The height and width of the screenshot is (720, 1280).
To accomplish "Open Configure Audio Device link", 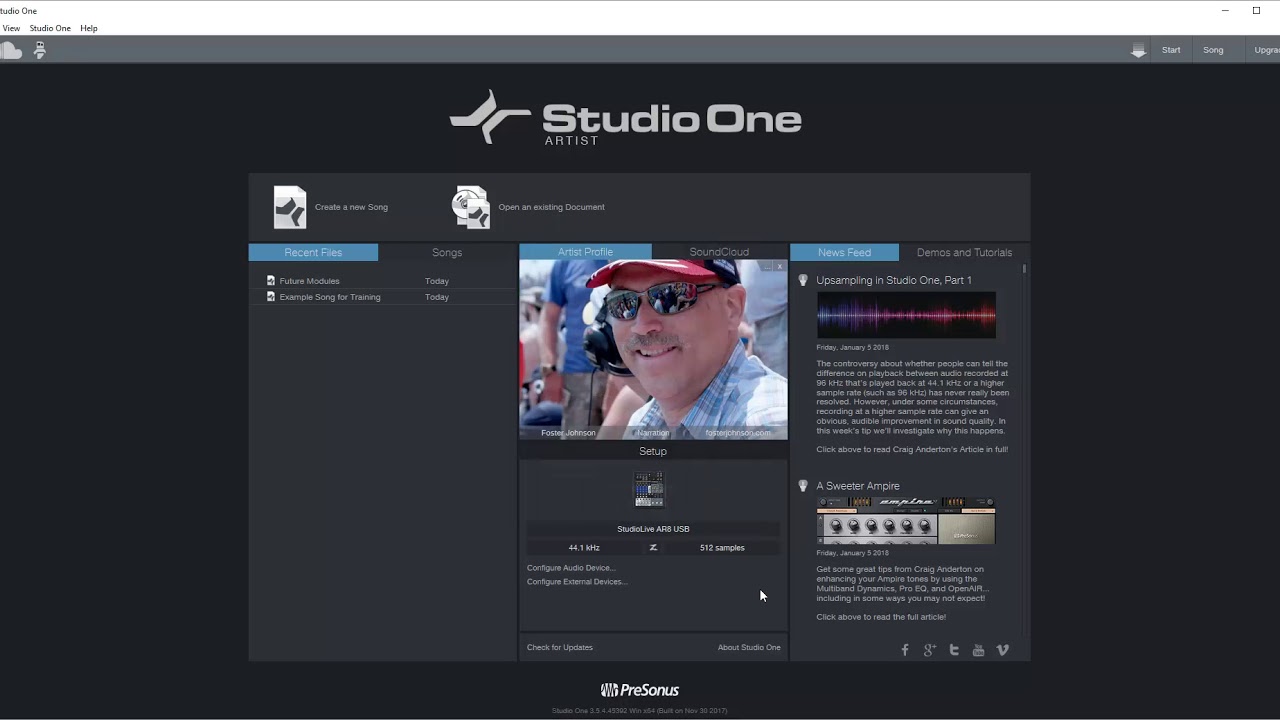I will click(x=571, y=568).
